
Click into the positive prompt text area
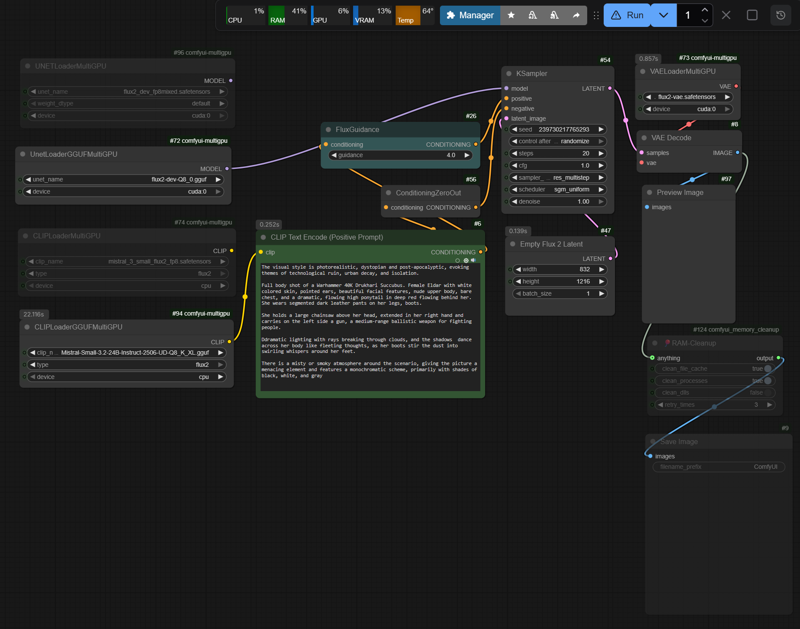(x=369, y=320)
